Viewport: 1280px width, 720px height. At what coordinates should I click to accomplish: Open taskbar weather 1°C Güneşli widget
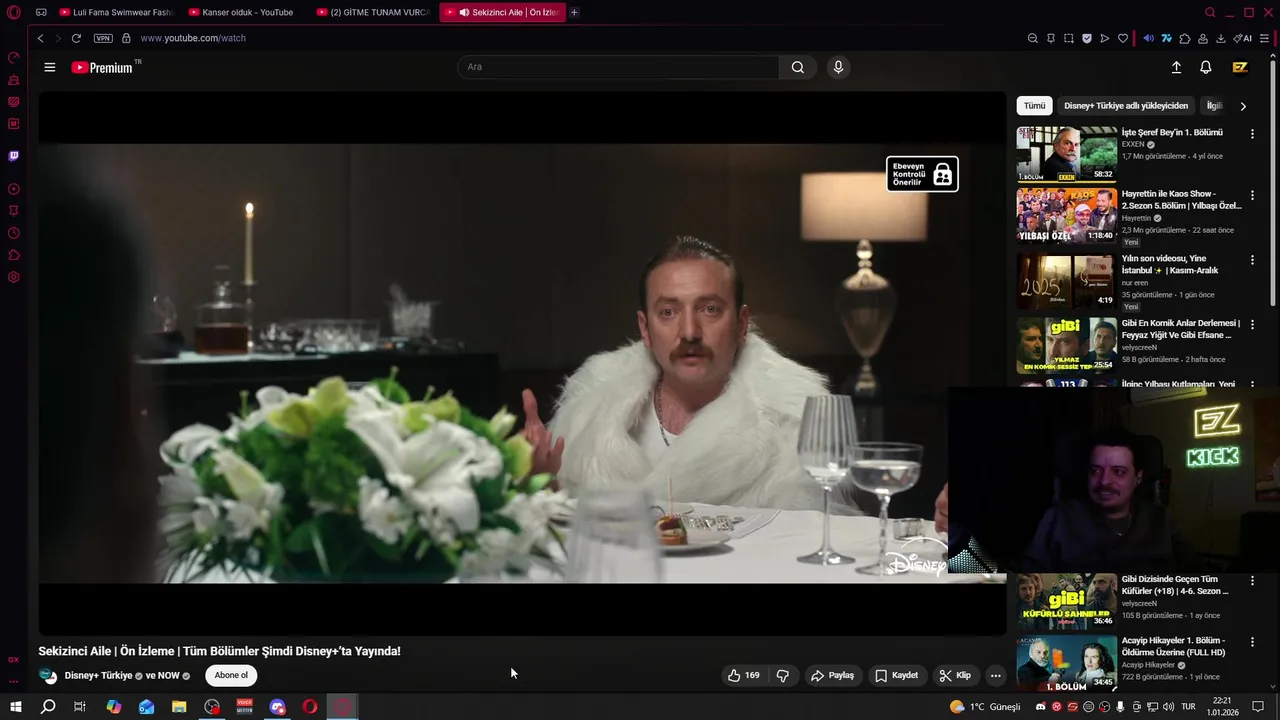click(985, 707)
